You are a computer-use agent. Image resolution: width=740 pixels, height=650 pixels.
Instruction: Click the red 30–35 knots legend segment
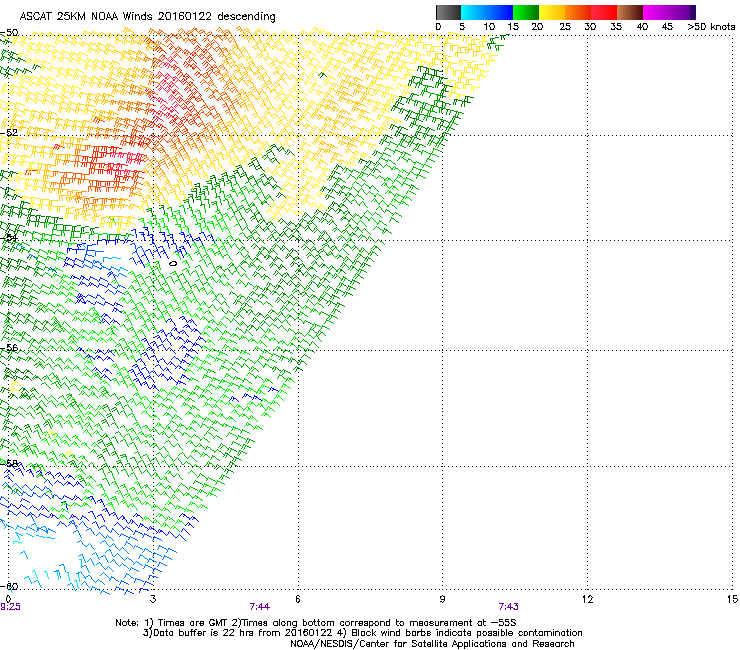coord(604,12)
